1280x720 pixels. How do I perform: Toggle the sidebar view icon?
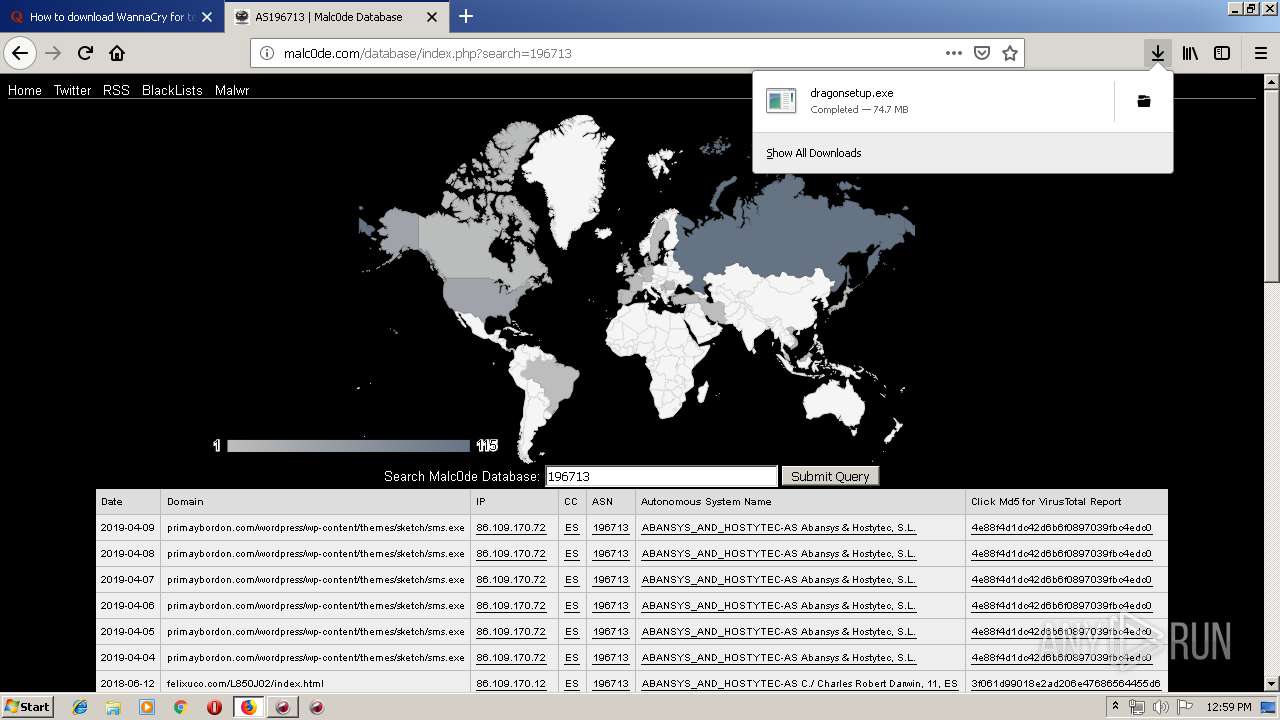tap(1222, 53)
